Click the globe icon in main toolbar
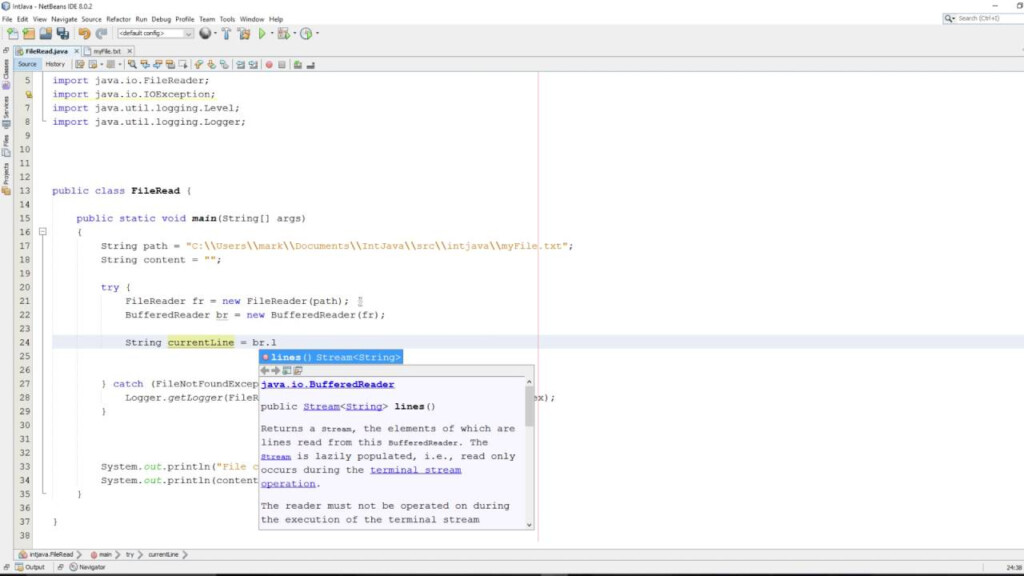This screenshot has height=576, width=1024. 205,33
